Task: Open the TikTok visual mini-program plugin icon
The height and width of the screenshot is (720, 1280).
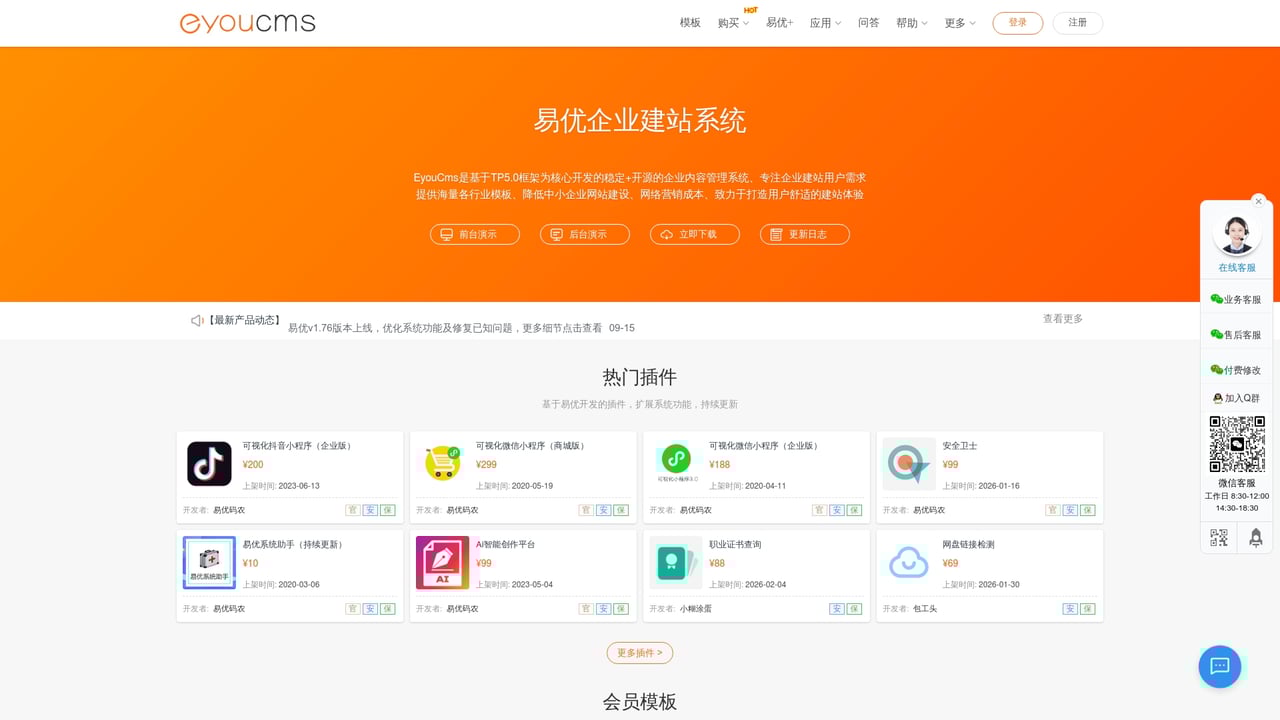Action: pos(208,463)
